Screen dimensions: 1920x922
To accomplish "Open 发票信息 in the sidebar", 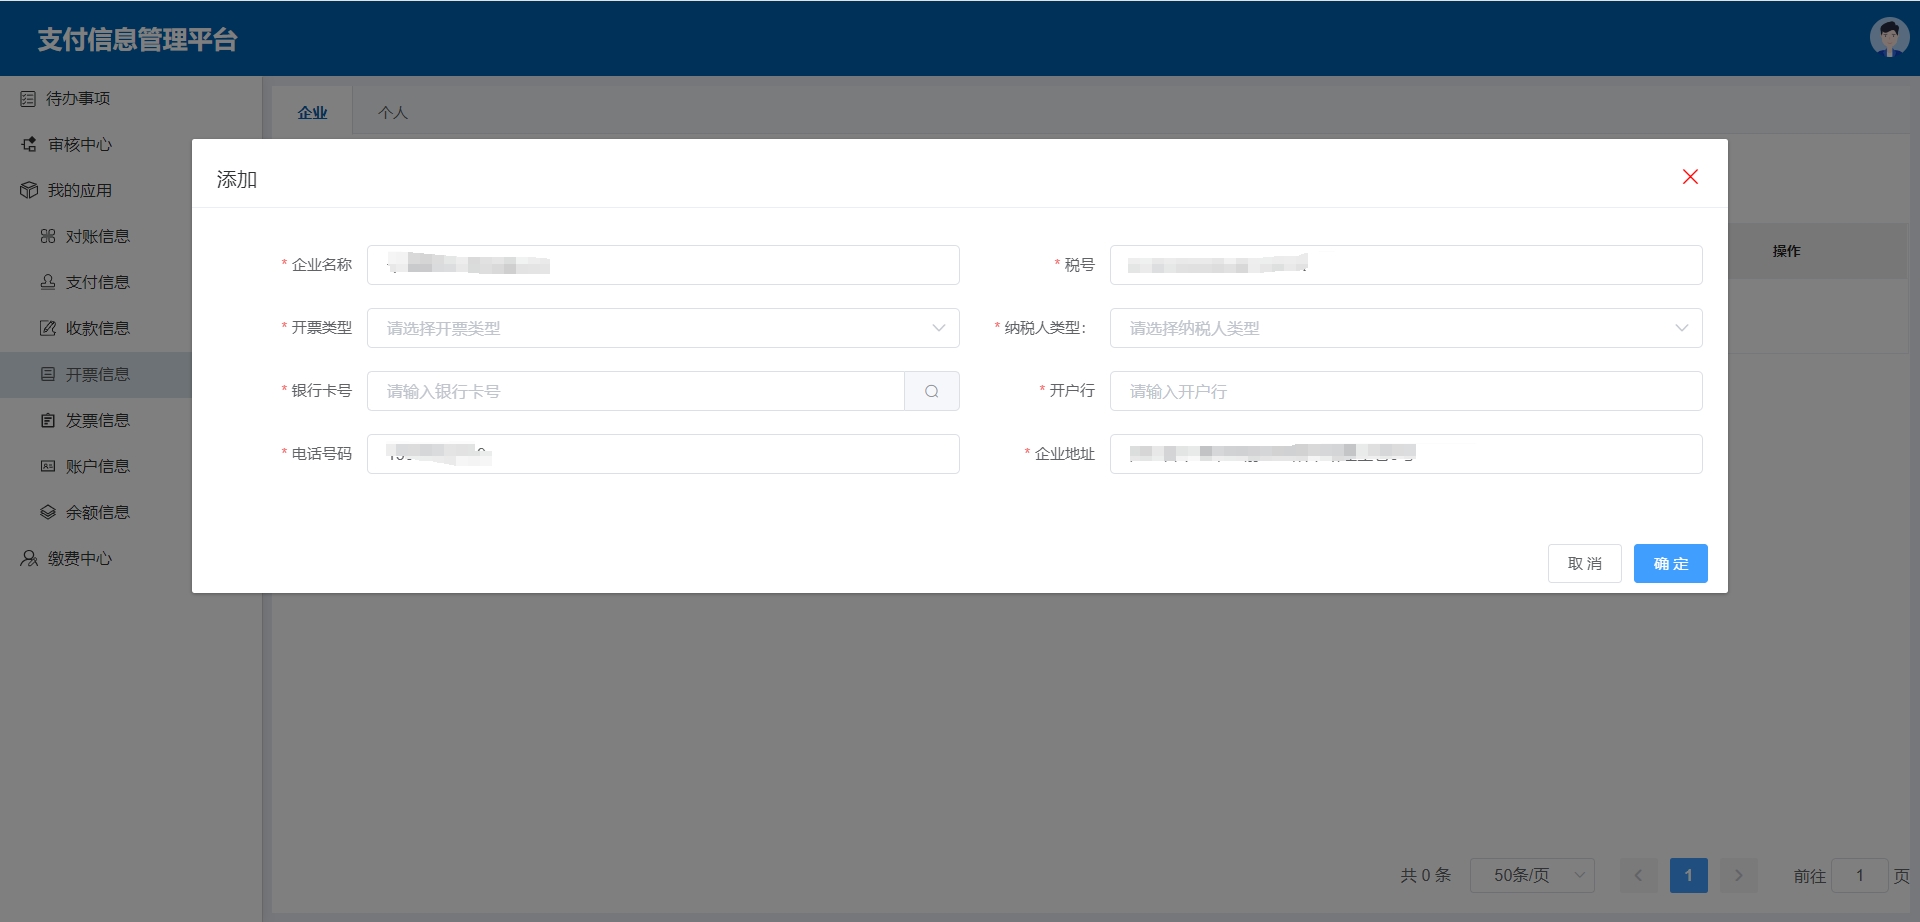I will [x=97, y=421].
